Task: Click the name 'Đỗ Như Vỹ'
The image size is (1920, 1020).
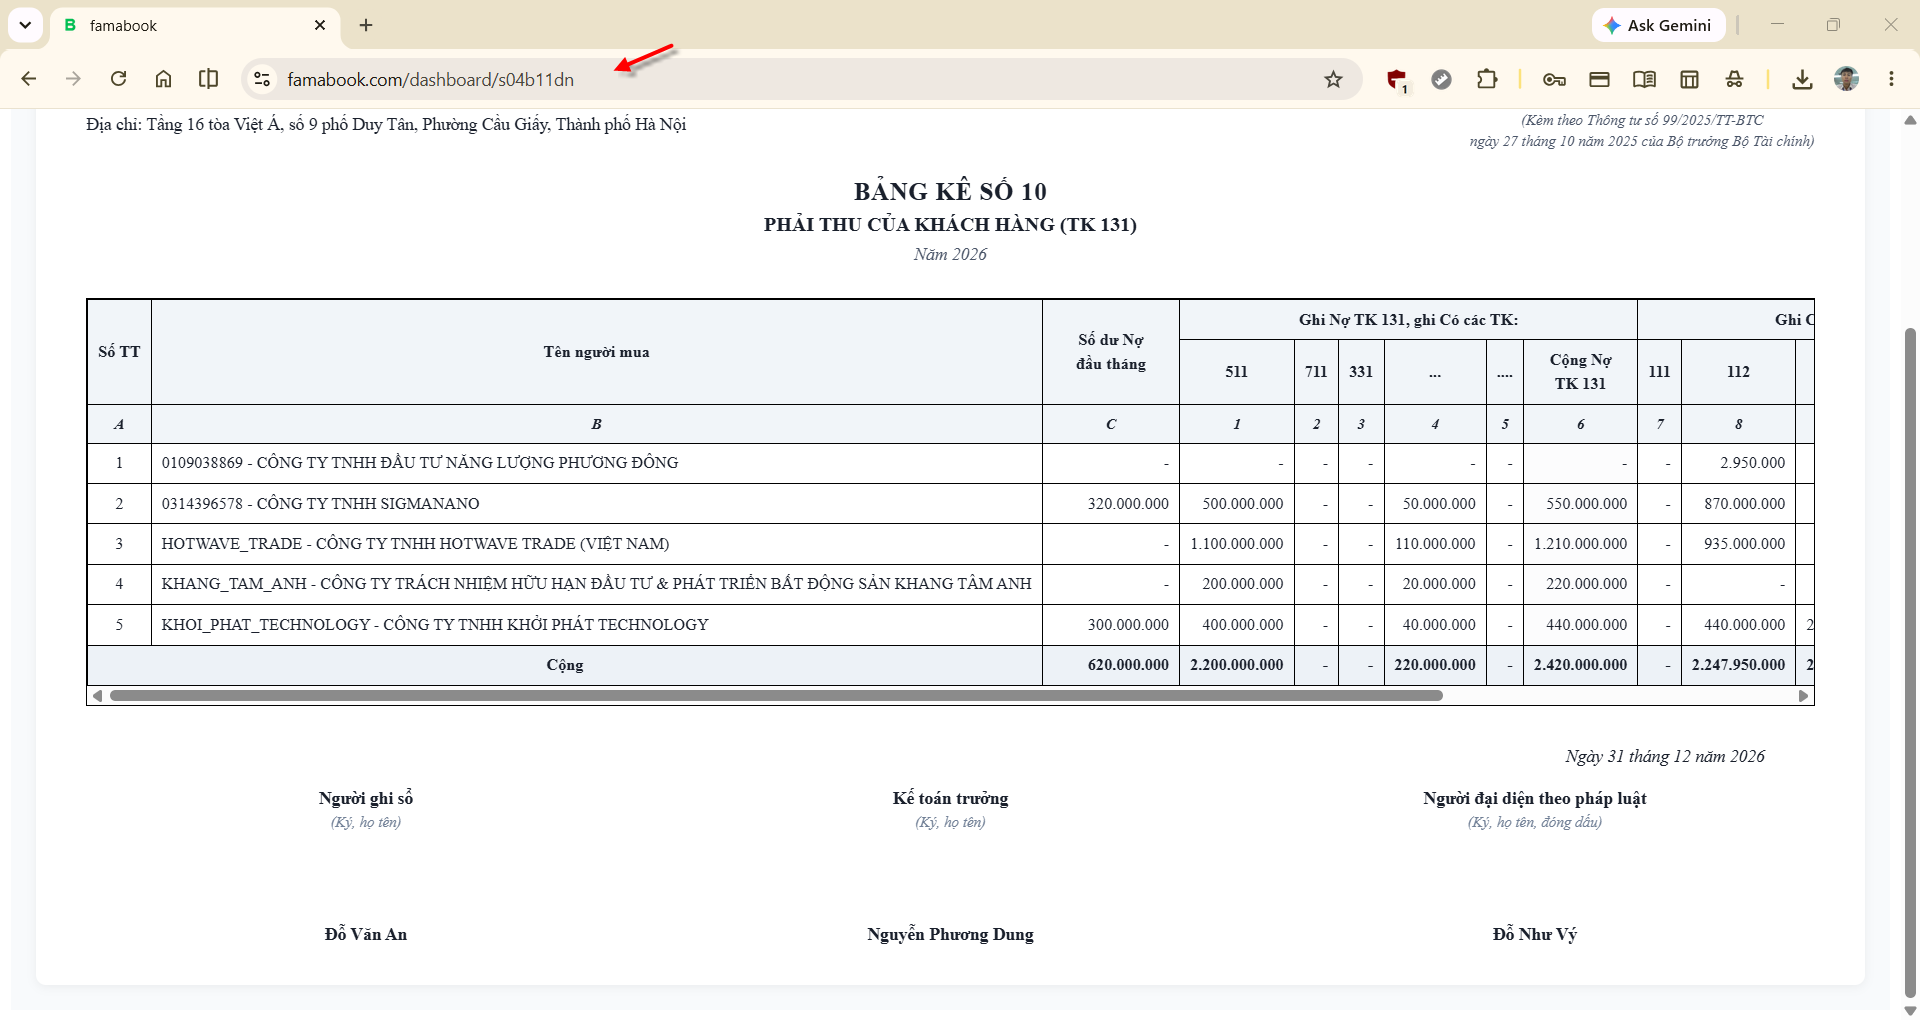Action: (x=1535, y=934)
